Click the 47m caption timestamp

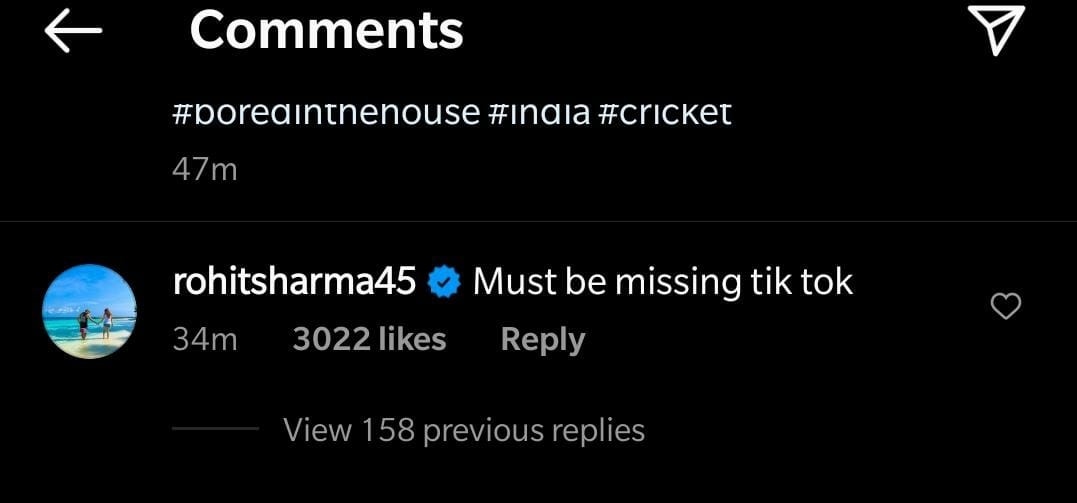205,169
